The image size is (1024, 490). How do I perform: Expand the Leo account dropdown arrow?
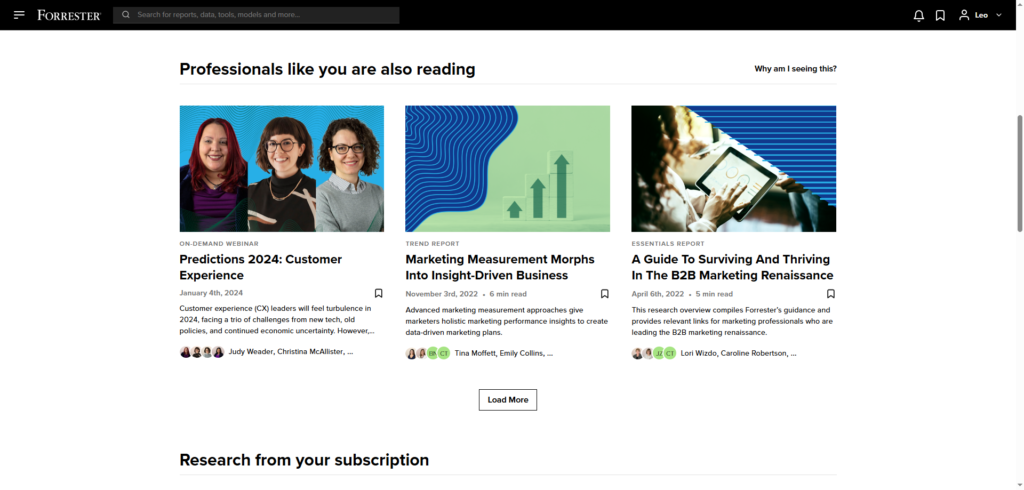pyautogui.click(x=998, y=15)
